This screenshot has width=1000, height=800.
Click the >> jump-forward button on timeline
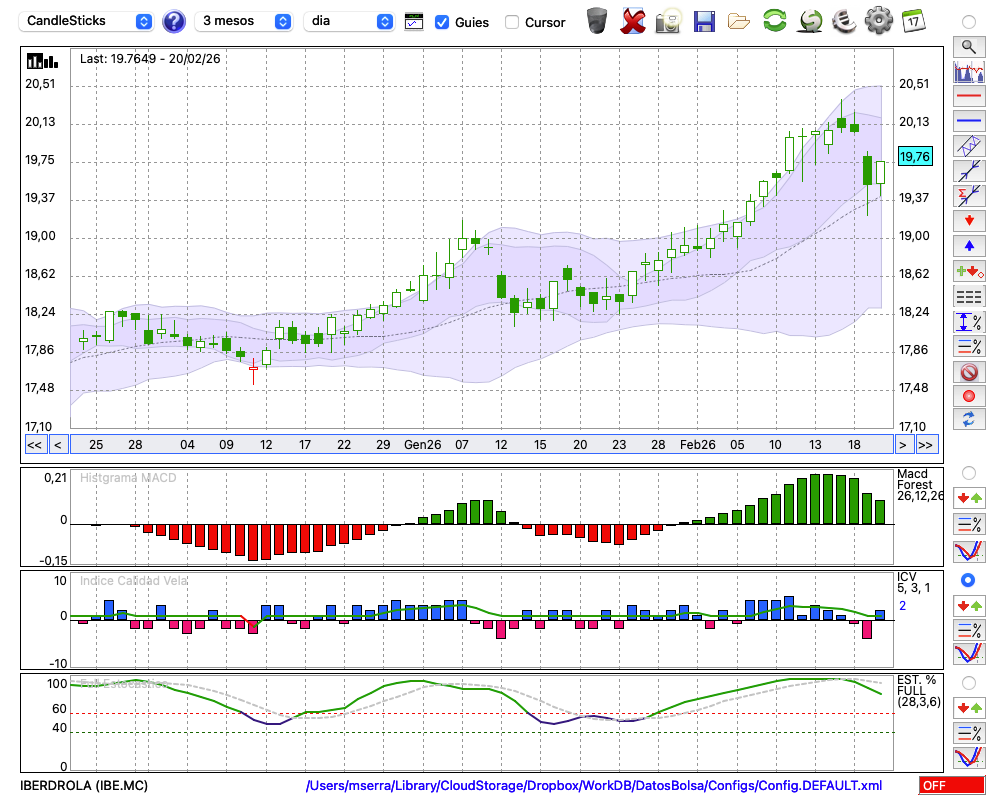(927, 444)
